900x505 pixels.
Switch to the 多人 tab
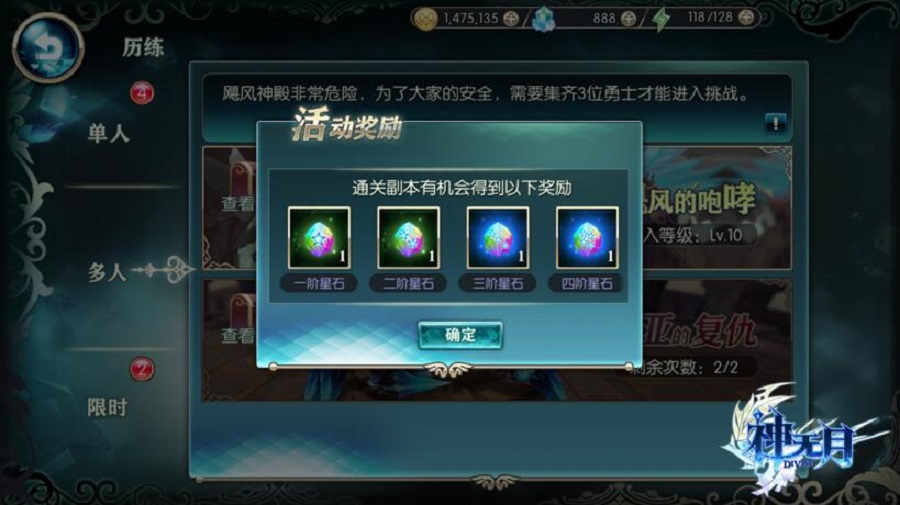pyautogui.click(x=107, y=271)
